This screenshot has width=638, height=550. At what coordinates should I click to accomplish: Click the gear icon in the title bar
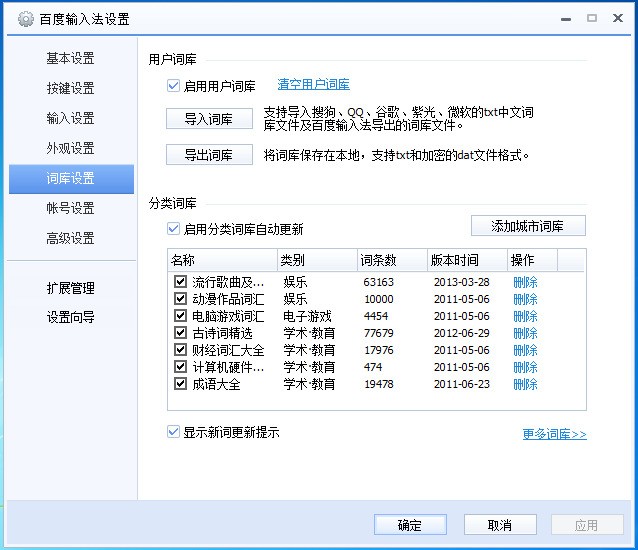tap(25, 19)
